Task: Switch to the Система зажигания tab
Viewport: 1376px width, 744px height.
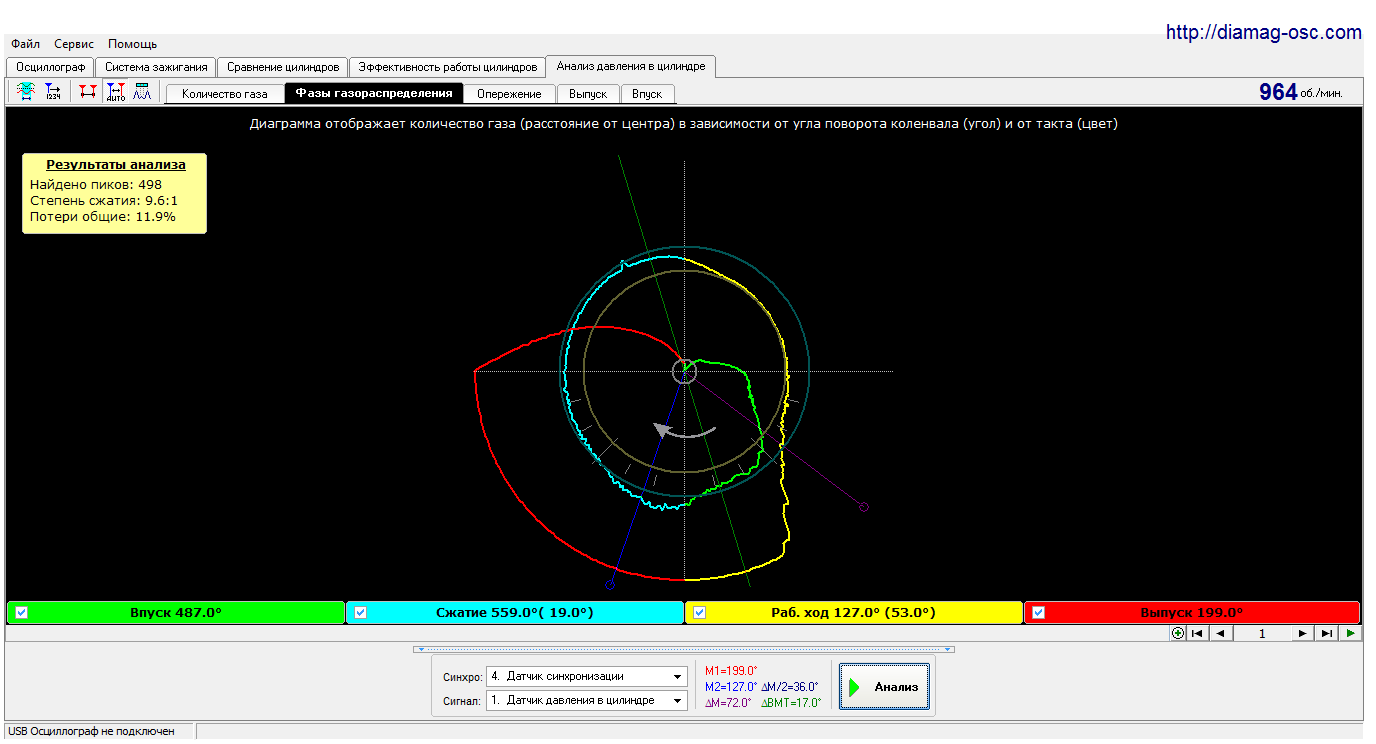Action: point(157,67)
